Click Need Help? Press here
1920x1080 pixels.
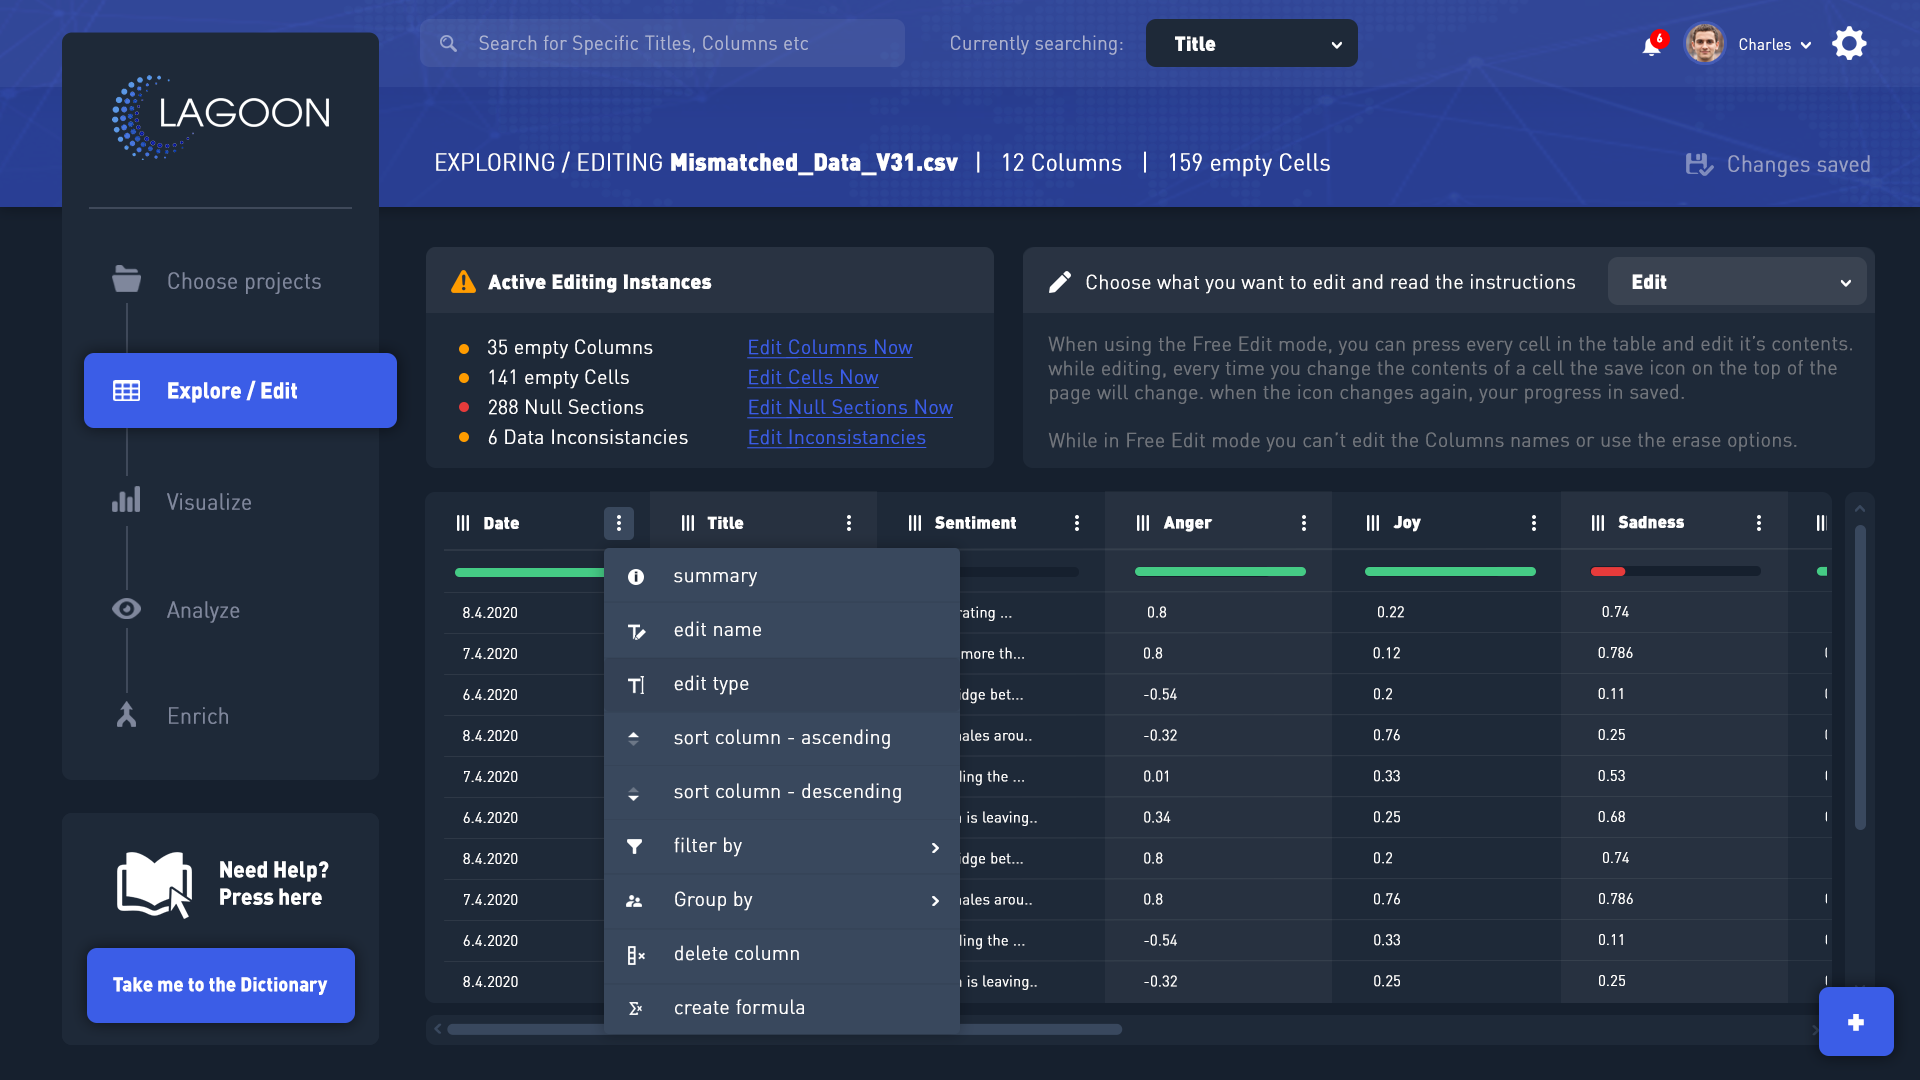[273, 884]
